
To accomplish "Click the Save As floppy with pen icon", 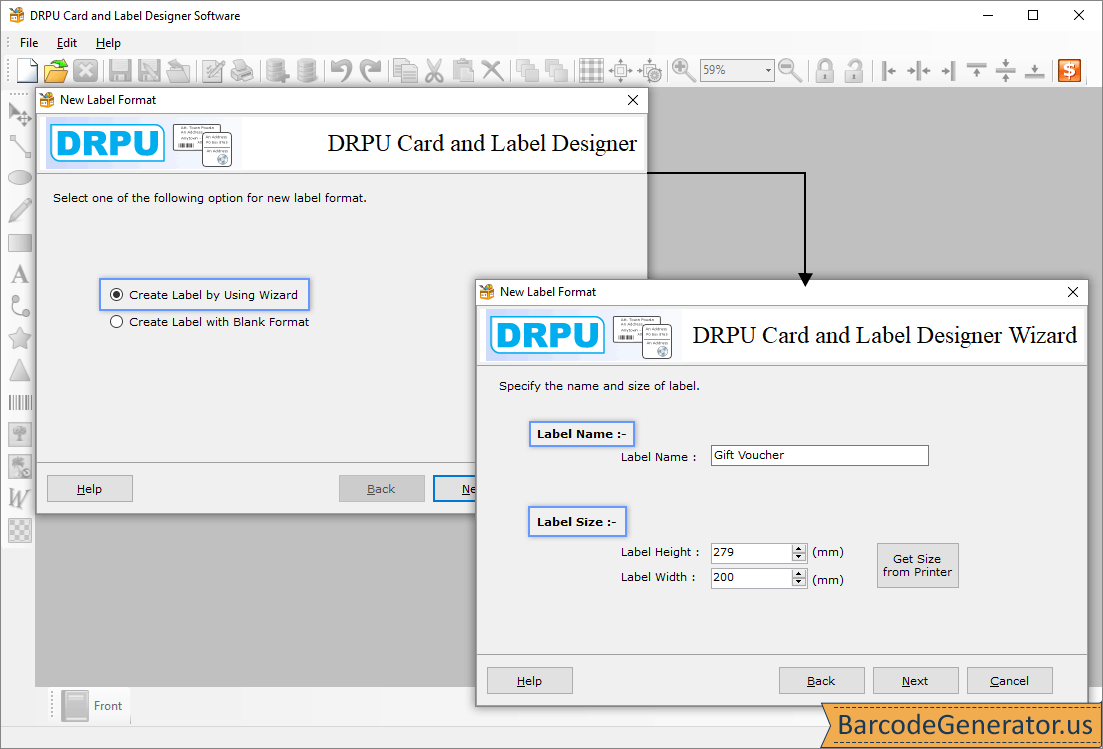I will click(149, 70).
